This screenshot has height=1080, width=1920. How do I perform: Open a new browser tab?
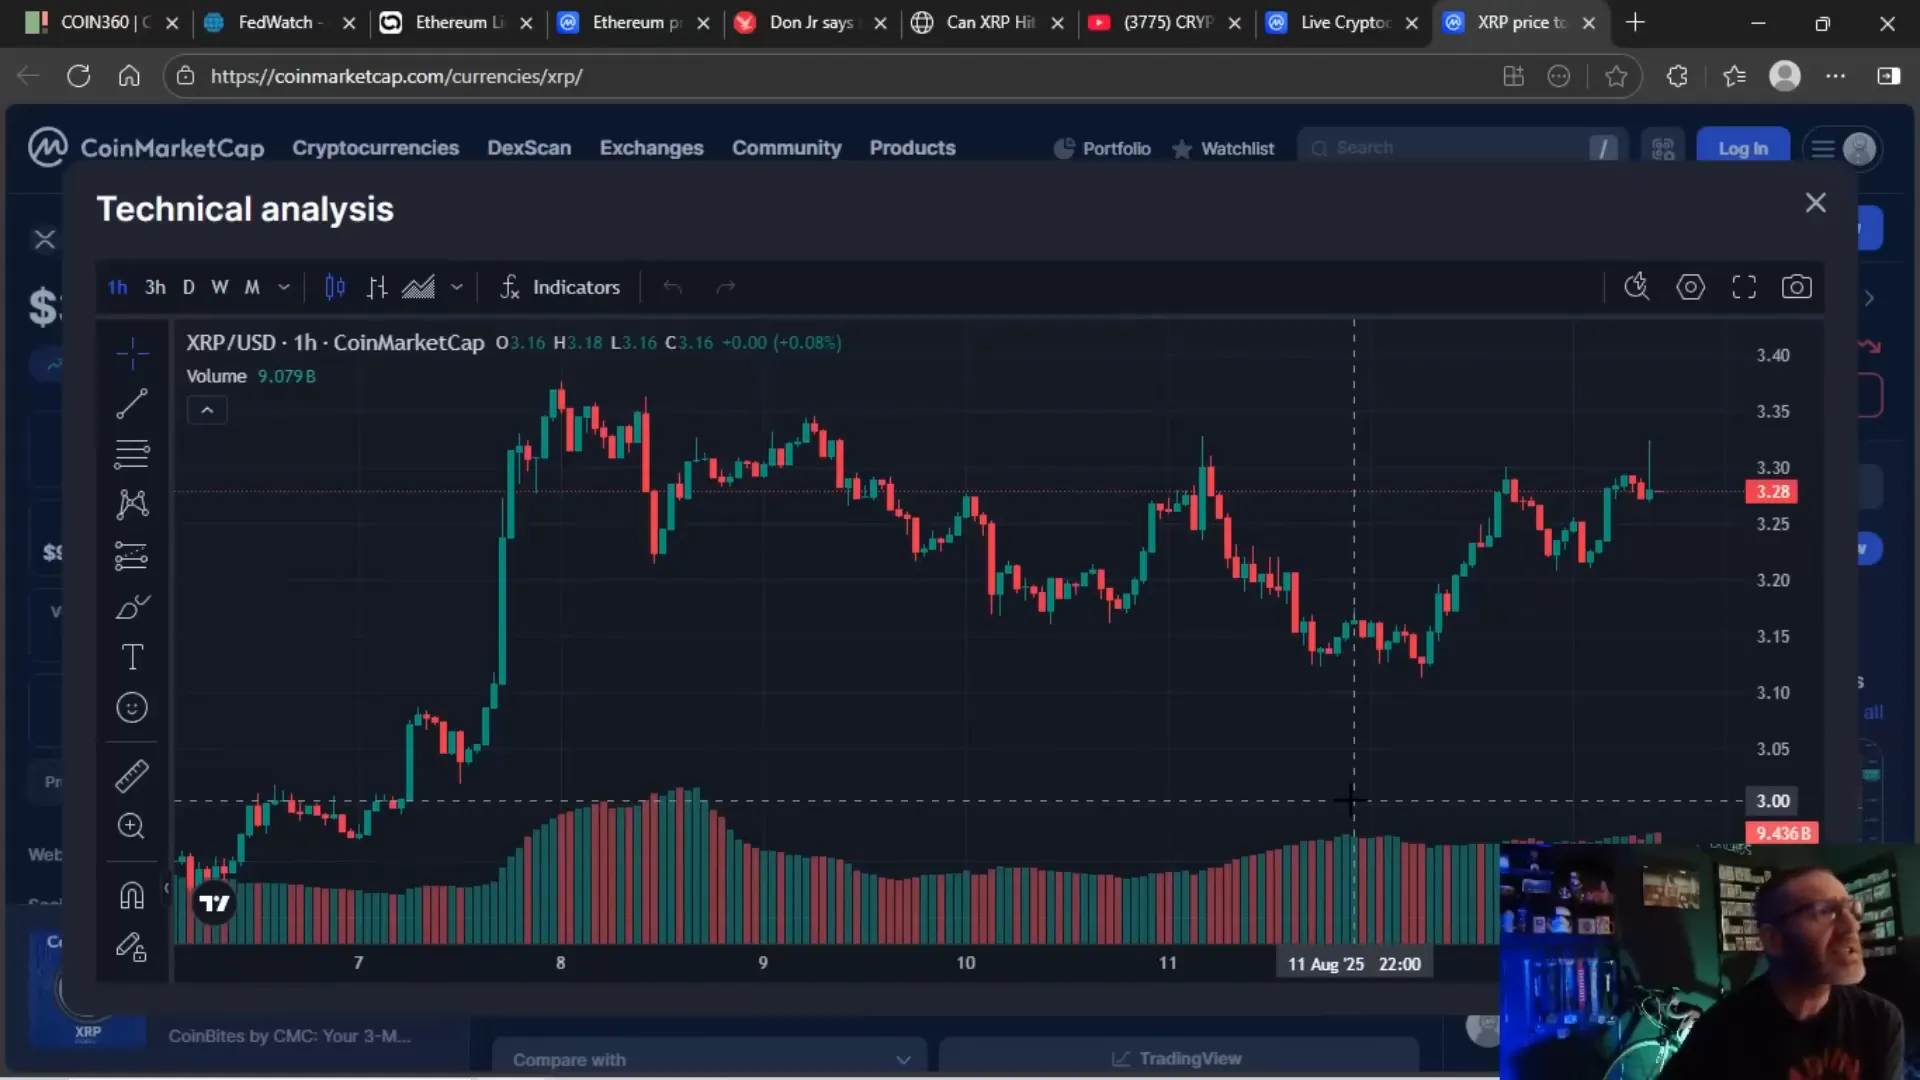point(1635,22)
